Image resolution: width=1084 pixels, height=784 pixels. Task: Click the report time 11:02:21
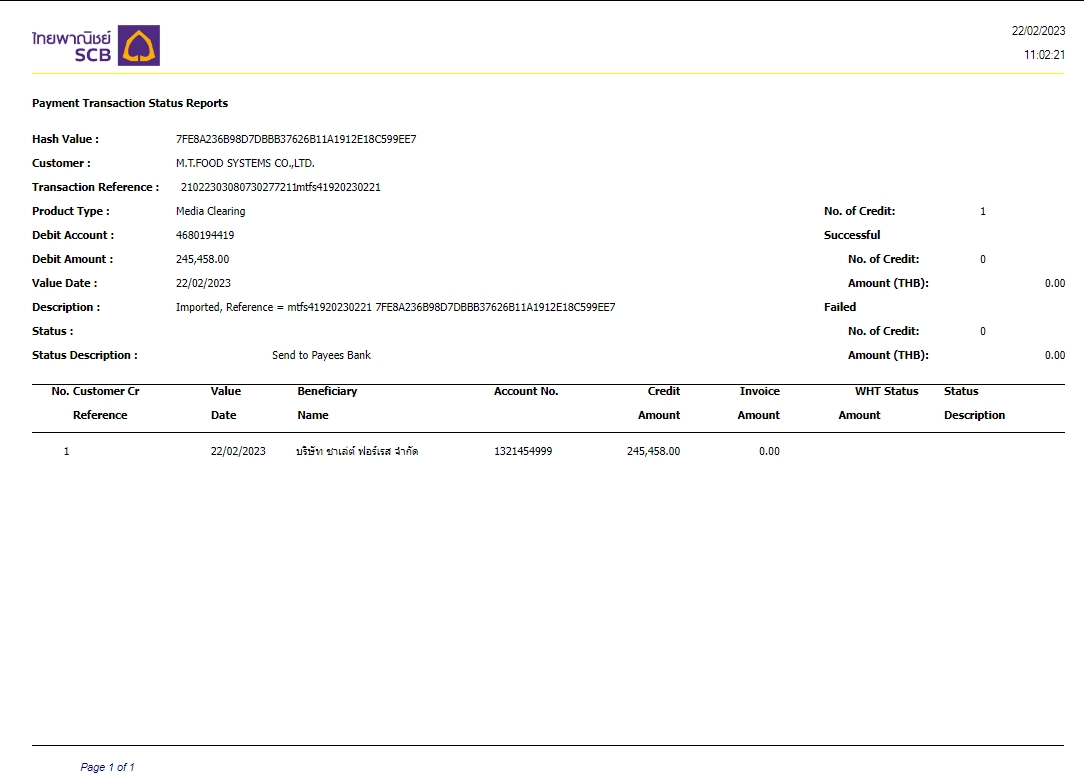[x=1044, y=55]
